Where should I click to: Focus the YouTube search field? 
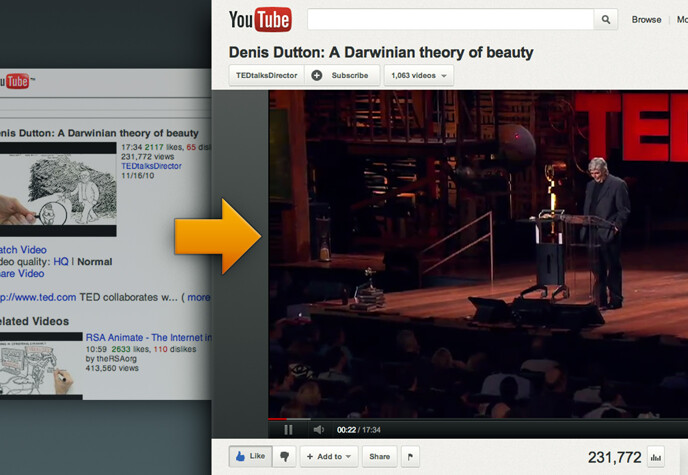click(x=451, y=20)
